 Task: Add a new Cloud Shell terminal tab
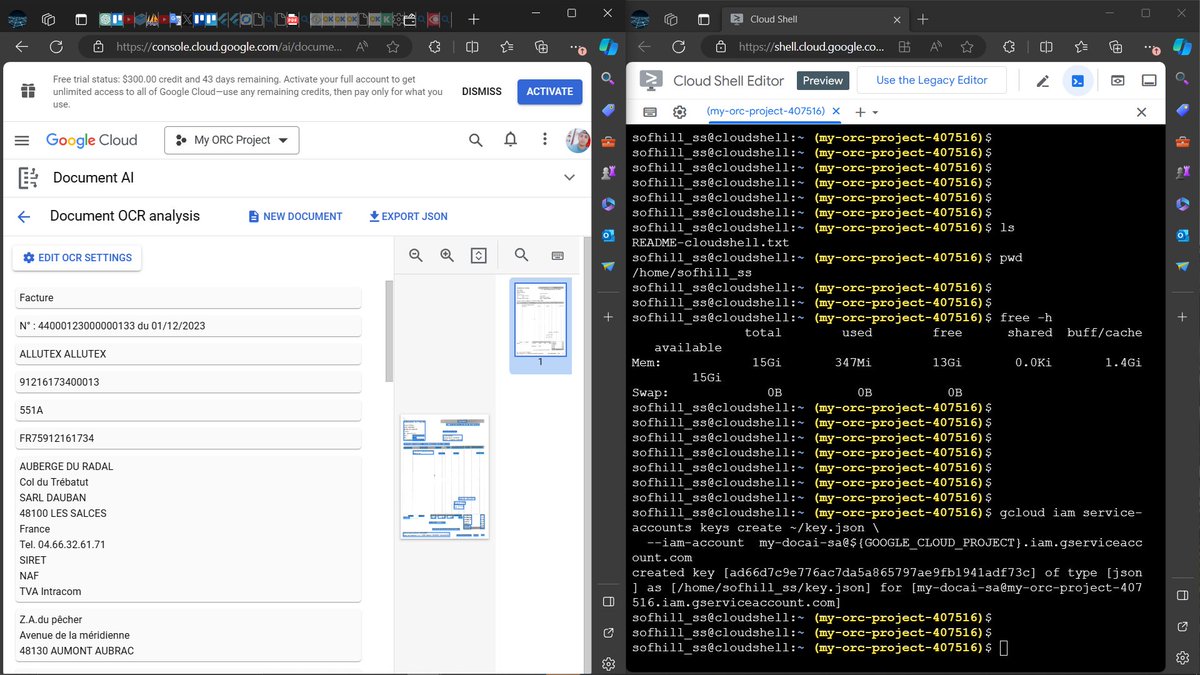point(860,113)
